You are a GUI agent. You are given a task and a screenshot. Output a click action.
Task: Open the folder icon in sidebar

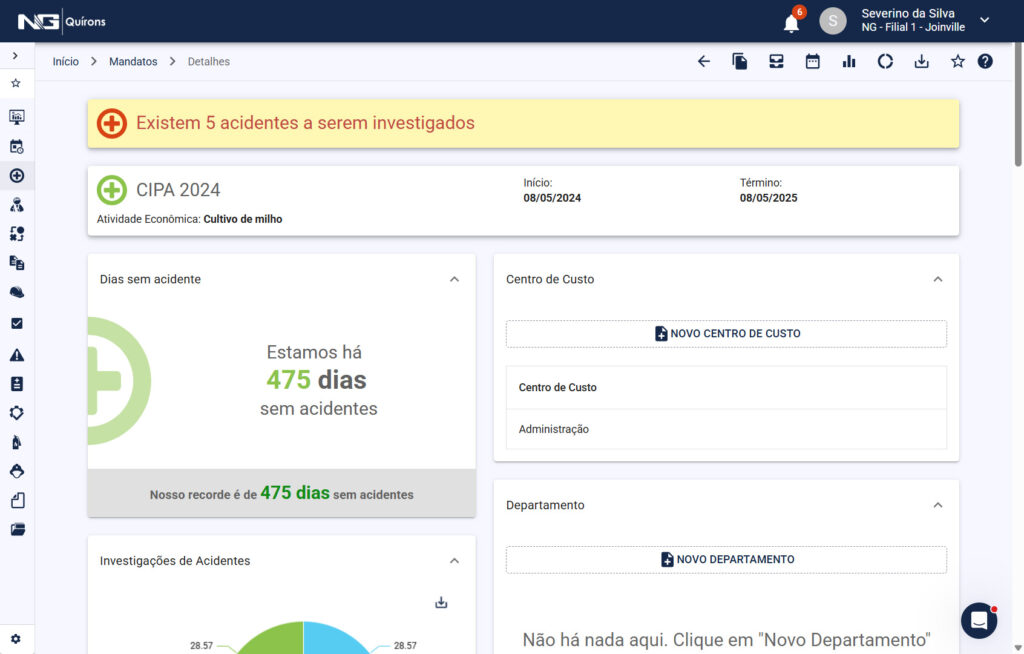click(17, 529)
